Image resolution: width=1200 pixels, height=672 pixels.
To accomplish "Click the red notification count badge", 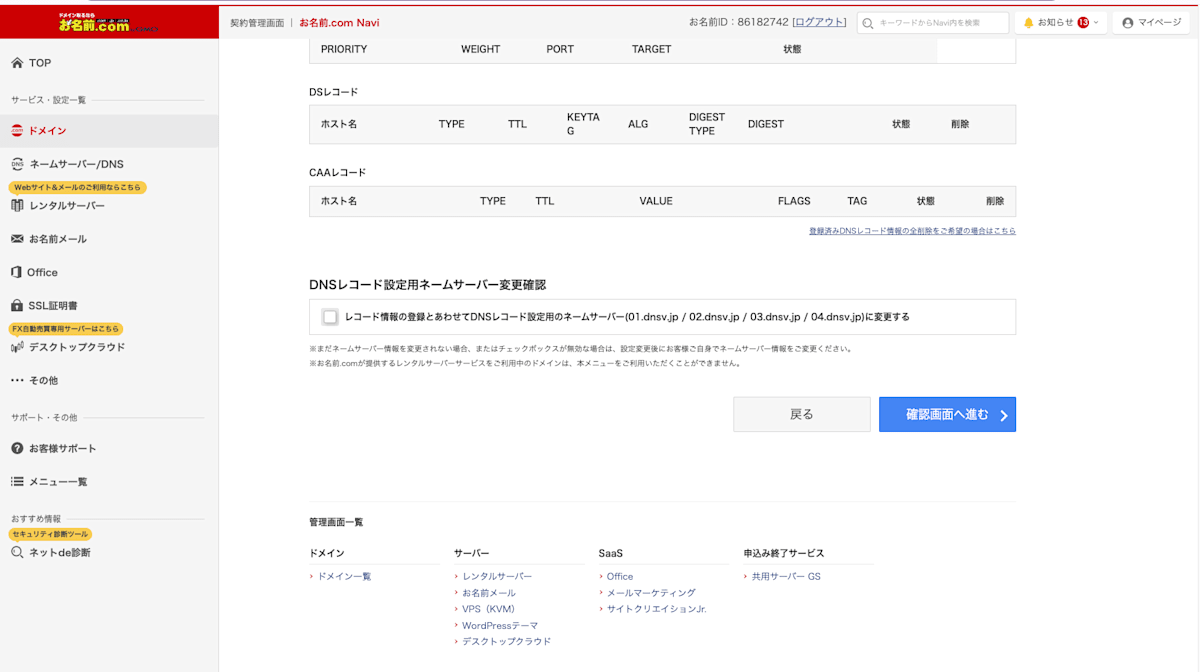I will (x=1083, y=22).
